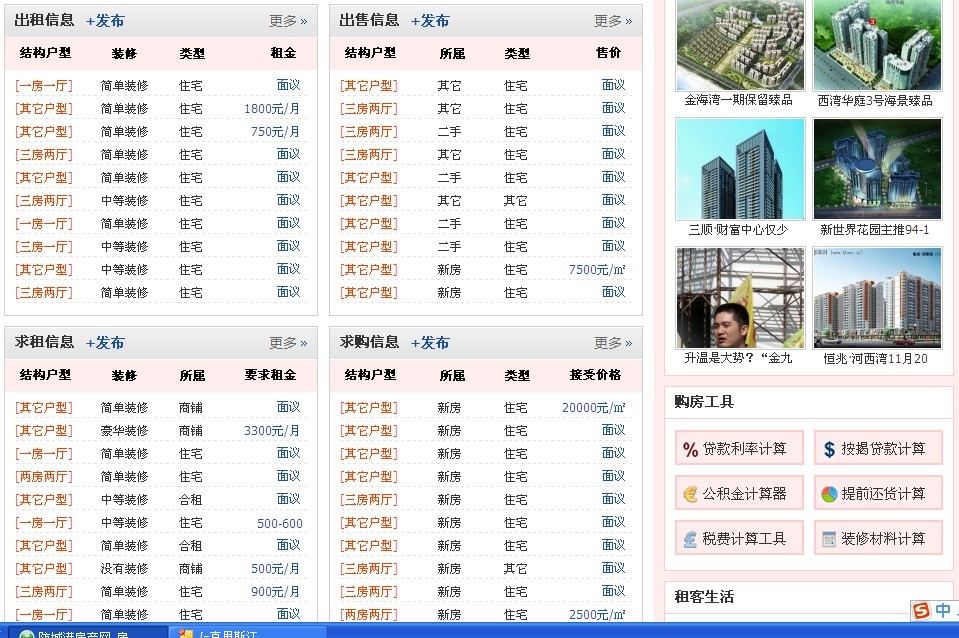
Task: Click +发布 next to 出租信息
Action: tap(105, 21)
